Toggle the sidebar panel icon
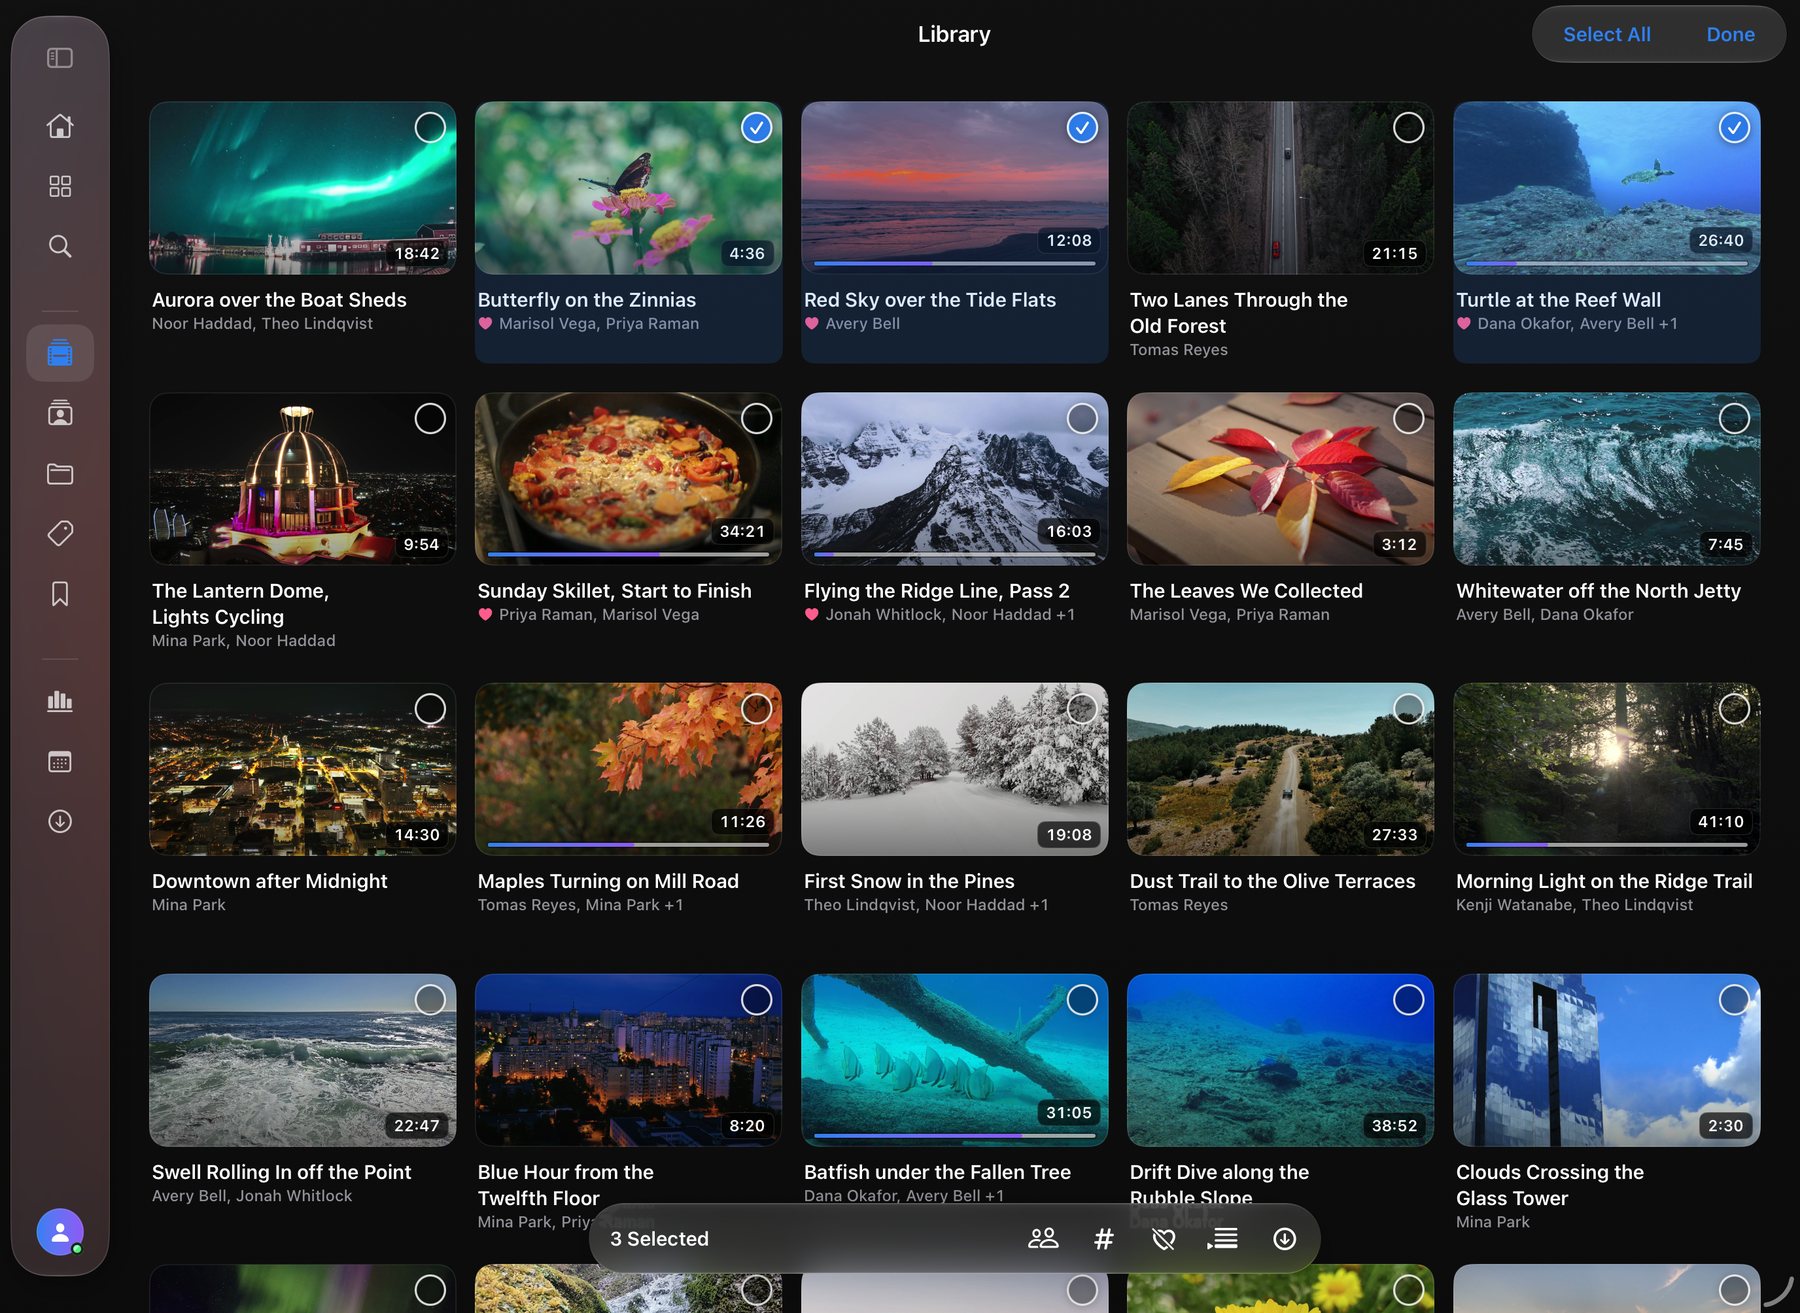This screenshot has width=1800, height=1313. pos(60,58)
